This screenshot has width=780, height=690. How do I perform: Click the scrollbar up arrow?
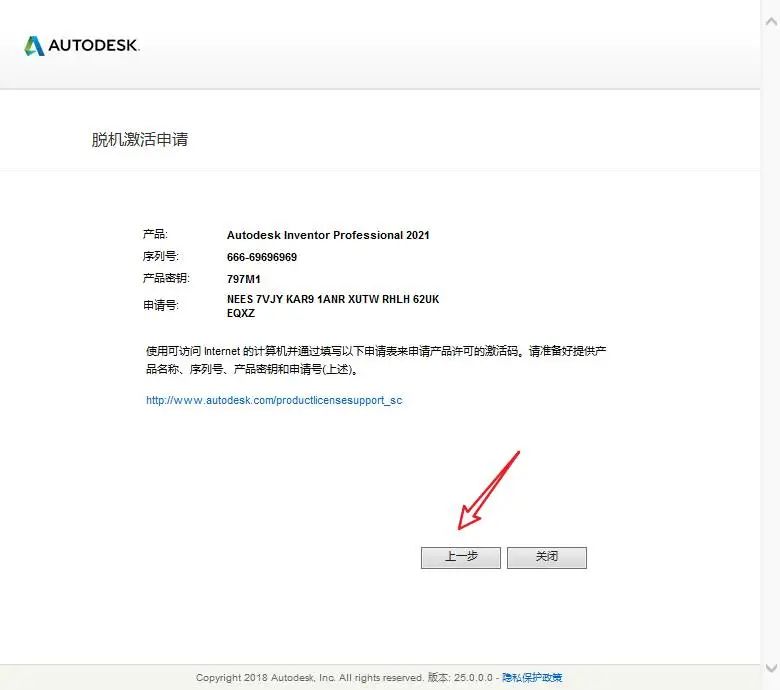[x=771, y=21]
